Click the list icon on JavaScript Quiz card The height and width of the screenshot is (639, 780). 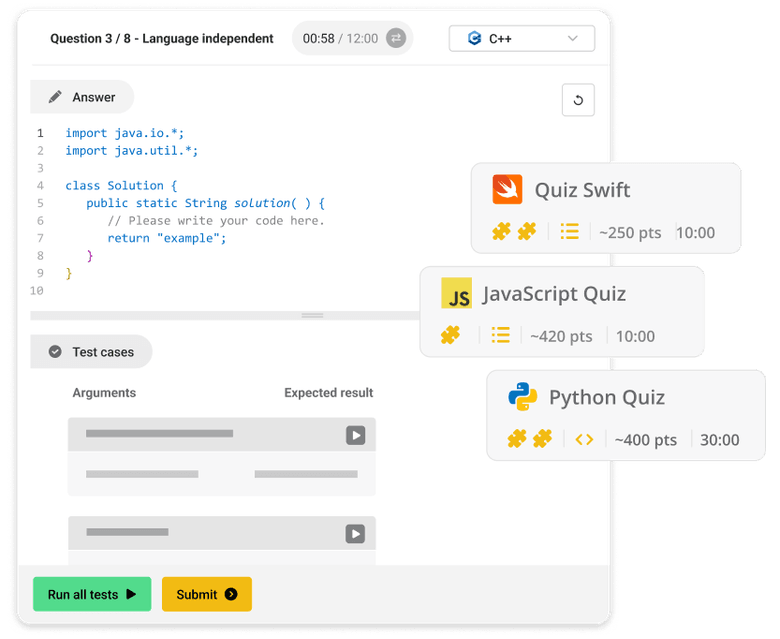[x=501, y=335]
